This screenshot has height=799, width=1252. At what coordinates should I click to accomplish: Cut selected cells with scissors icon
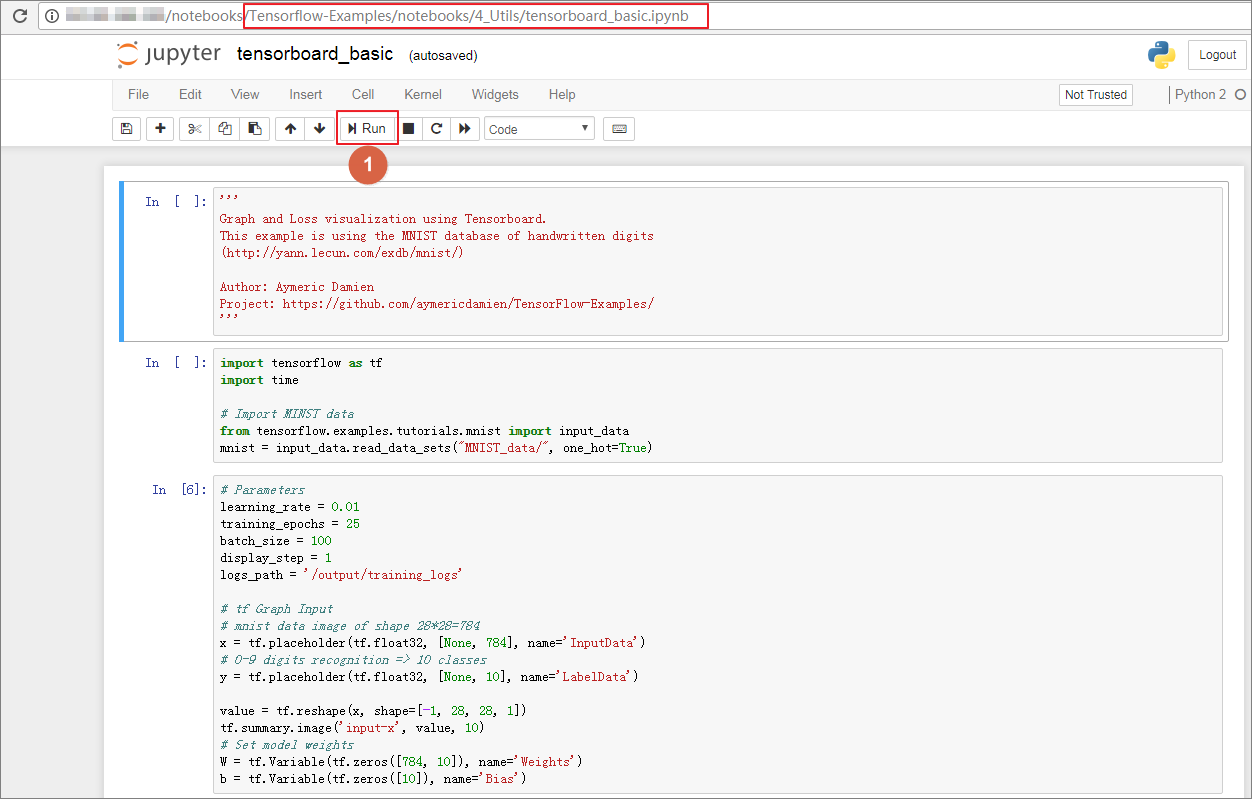[x=195, y=129]
